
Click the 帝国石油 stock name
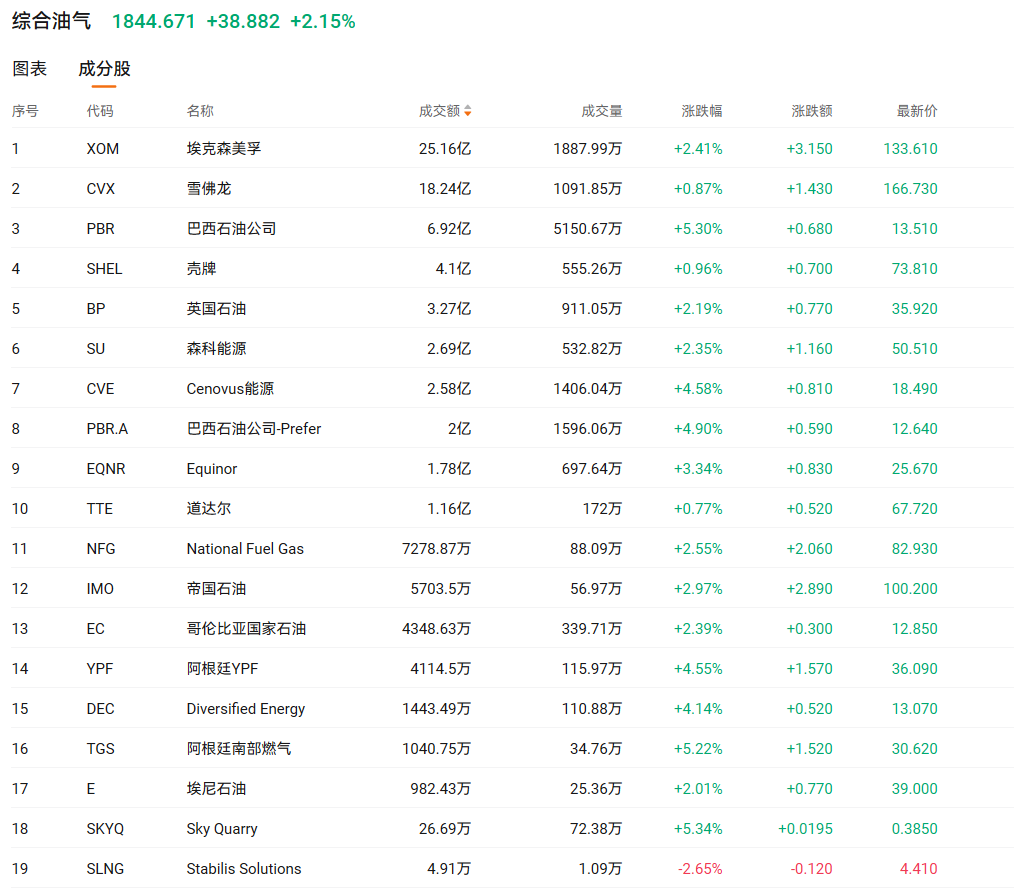click(x=216, y=589)
